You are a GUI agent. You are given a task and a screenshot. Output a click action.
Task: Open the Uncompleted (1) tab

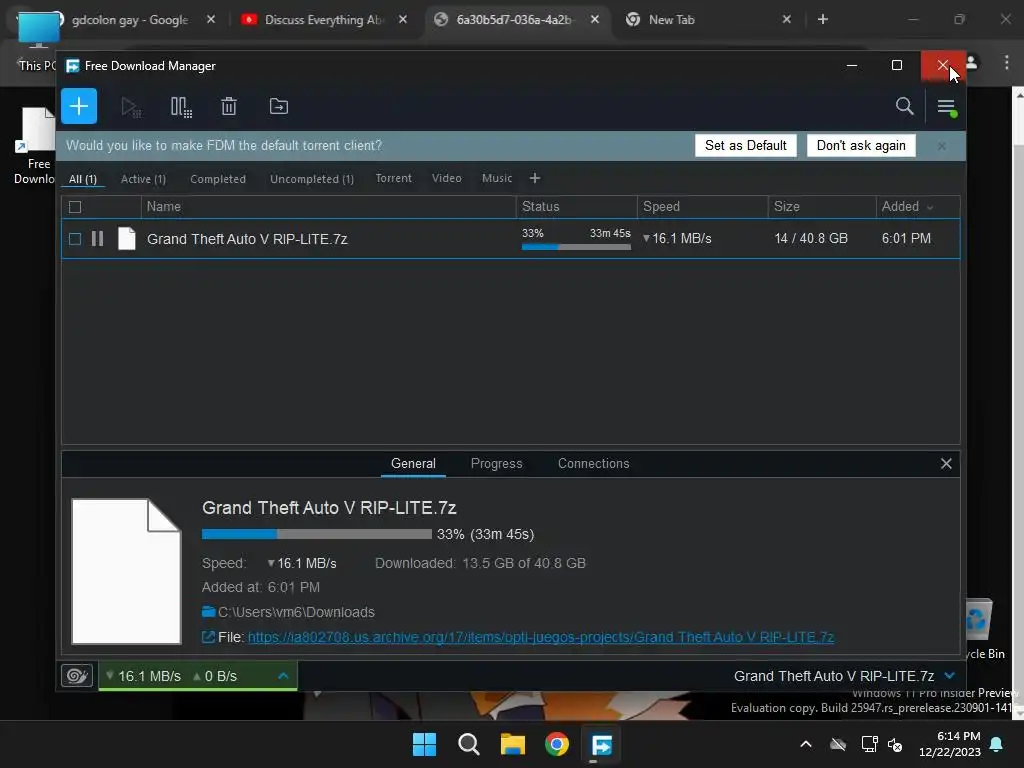pos(312,179)
